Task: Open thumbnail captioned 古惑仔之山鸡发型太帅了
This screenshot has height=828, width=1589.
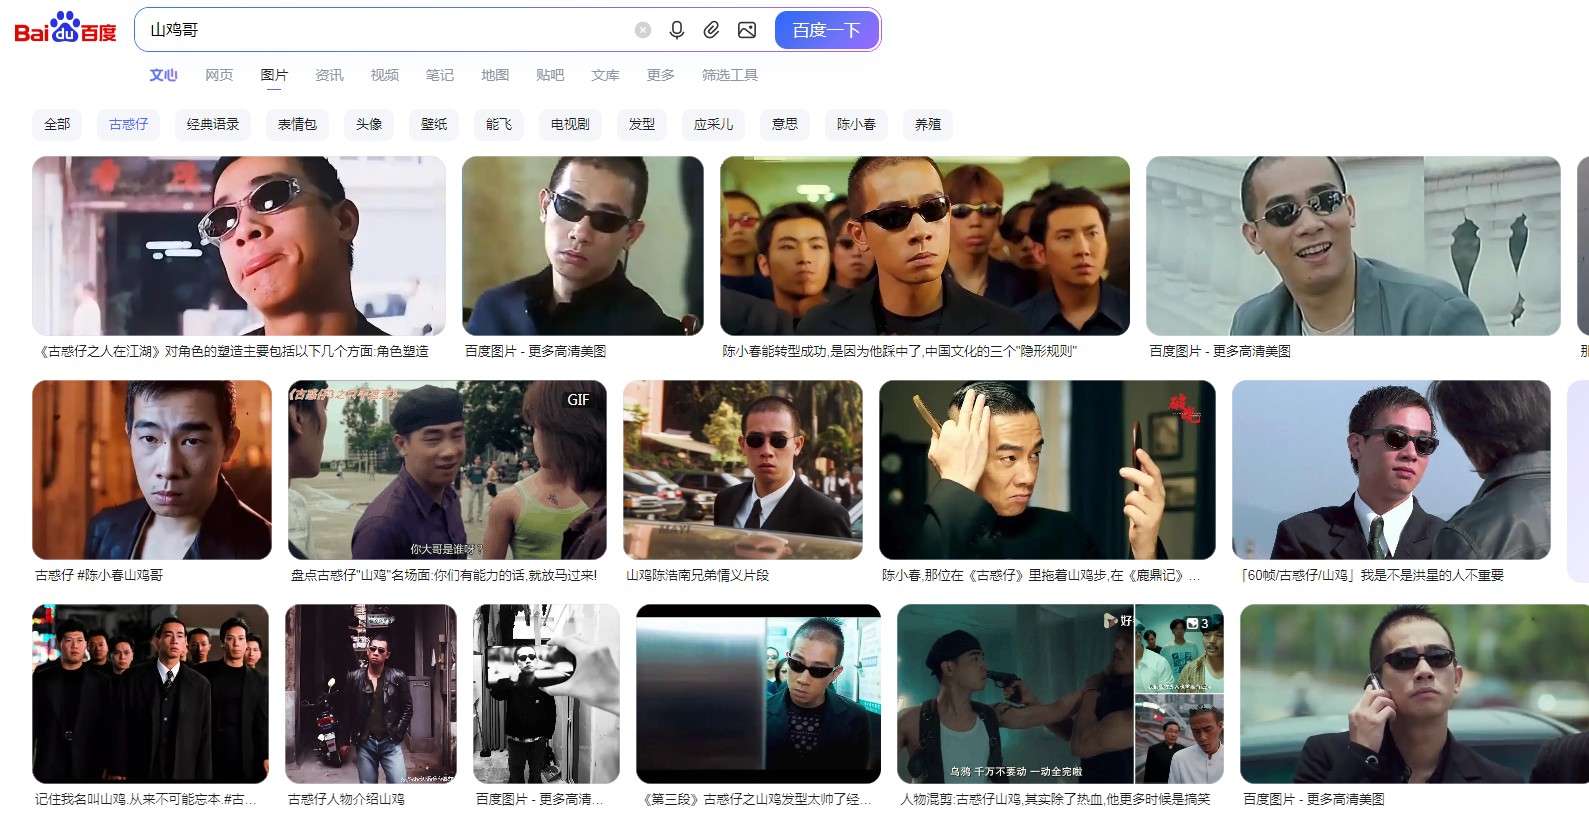Action: coord(759,694)
